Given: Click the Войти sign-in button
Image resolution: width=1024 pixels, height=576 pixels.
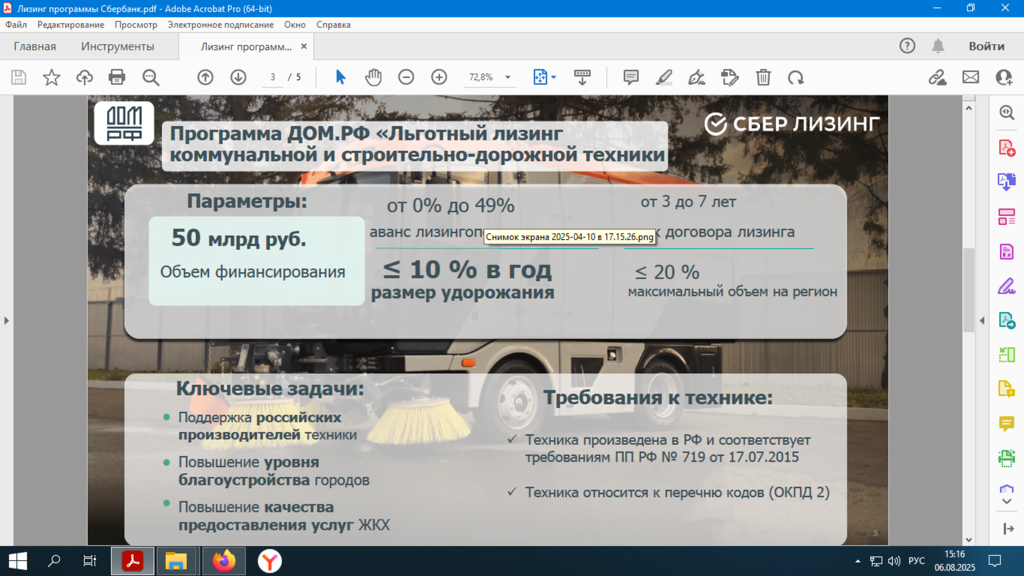Looking at the screenshot, I should [986, 46].
